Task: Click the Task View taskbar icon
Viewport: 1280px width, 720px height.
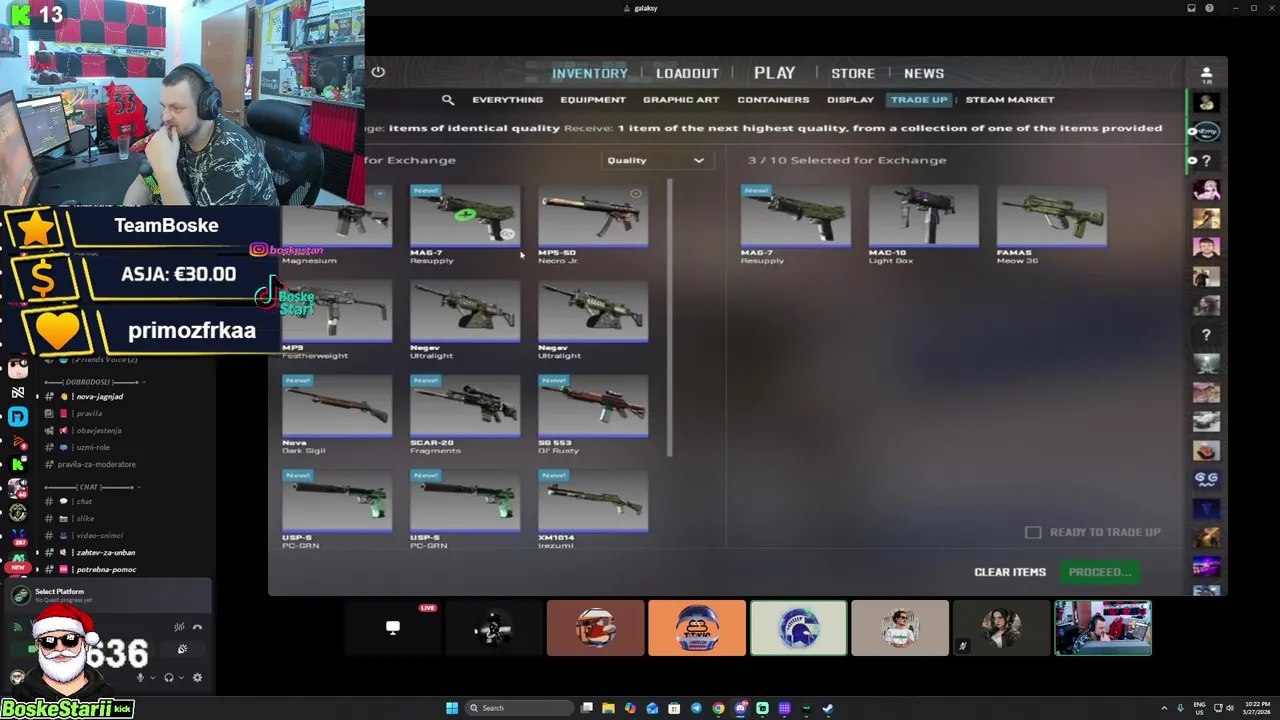Action: click(x=587, y=708)
